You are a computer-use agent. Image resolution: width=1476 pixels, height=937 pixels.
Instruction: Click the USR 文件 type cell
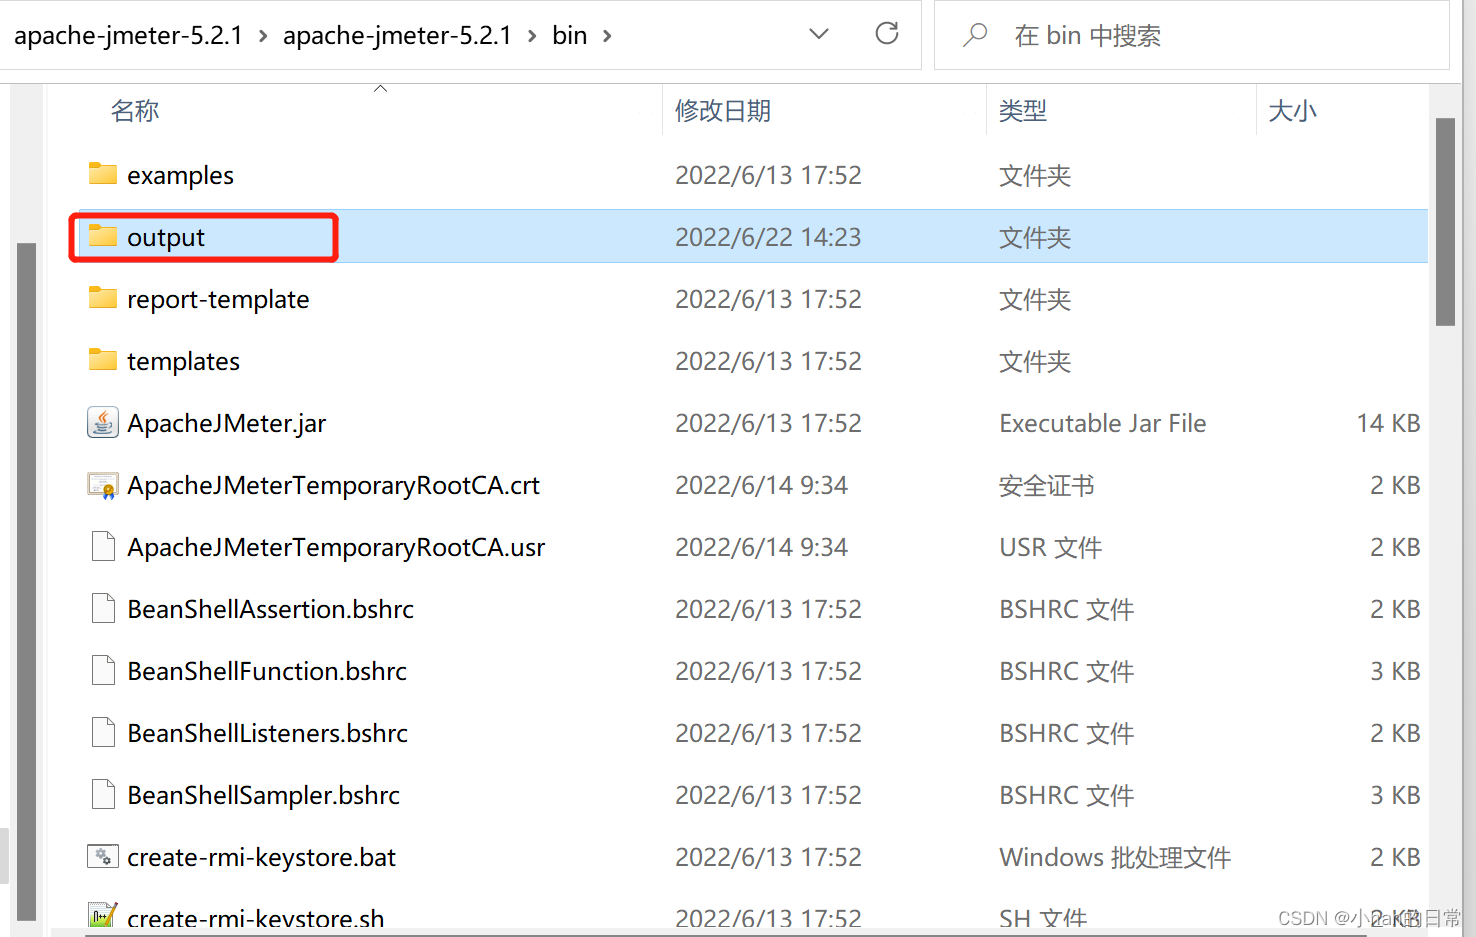coord(1051,547)
